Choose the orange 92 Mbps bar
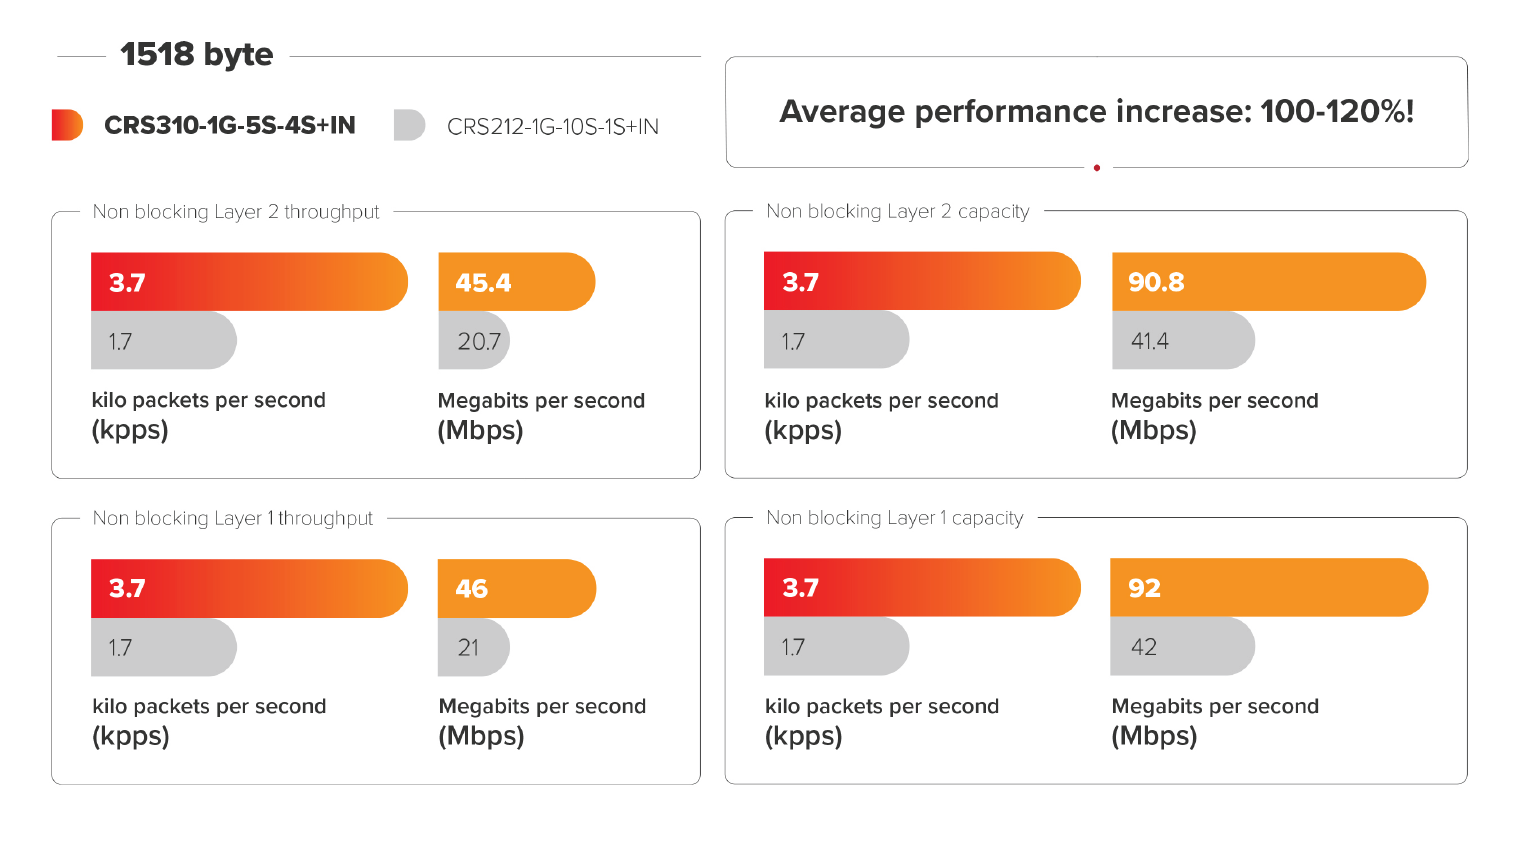This screenshot has width=1525, height=846. coord(1268,588)
